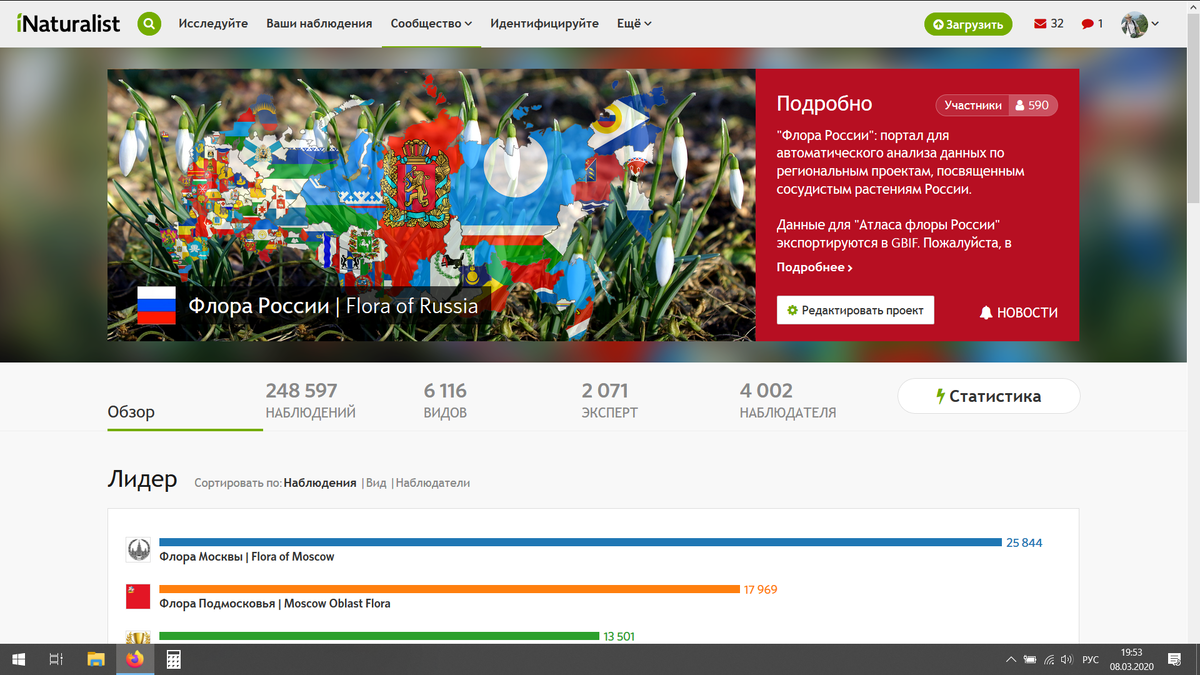Click the green Загрузить button
1200x675 pixels.
click(x=967, y=22)
